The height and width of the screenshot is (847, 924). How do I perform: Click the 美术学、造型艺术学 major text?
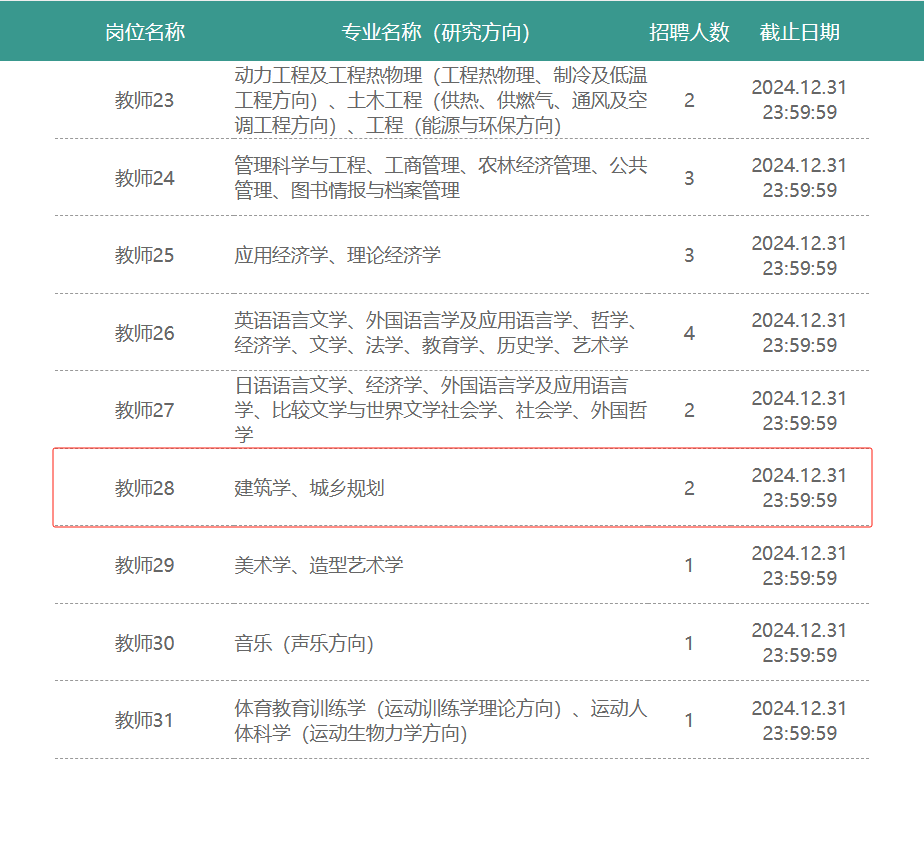coord(318,565)
